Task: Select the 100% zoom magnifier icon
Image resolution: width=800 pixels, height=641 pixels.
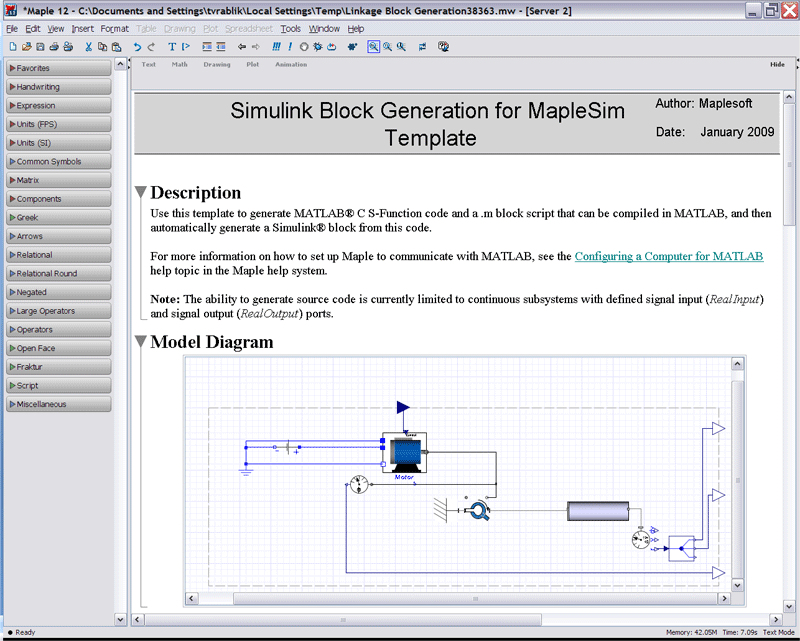Action: pos(373,47)
